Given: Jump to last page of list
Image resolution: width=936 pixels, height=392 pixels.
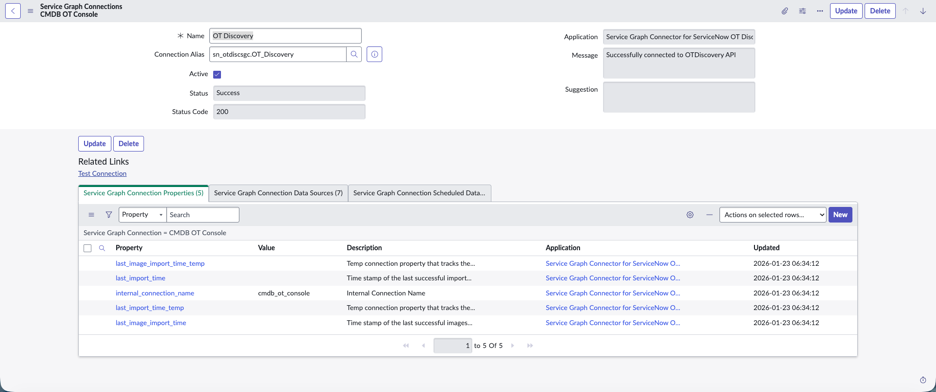Looking at the screenshot, I should tap(529, 345).
